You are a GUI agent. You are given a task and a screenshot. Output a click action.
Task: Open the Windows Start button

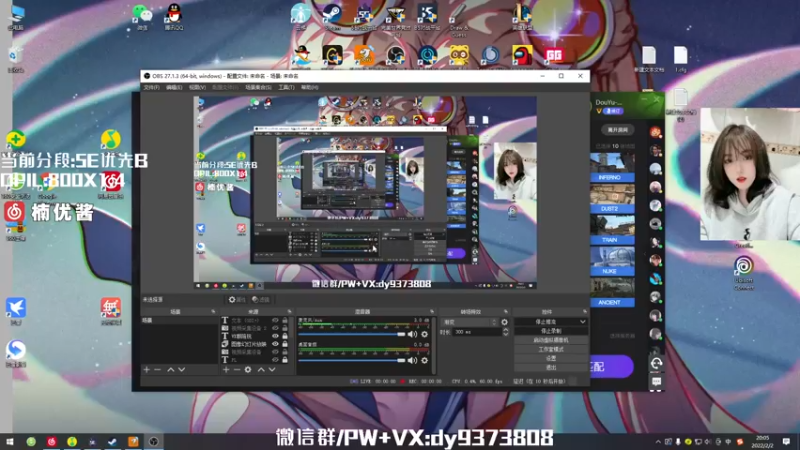[10, 441]
